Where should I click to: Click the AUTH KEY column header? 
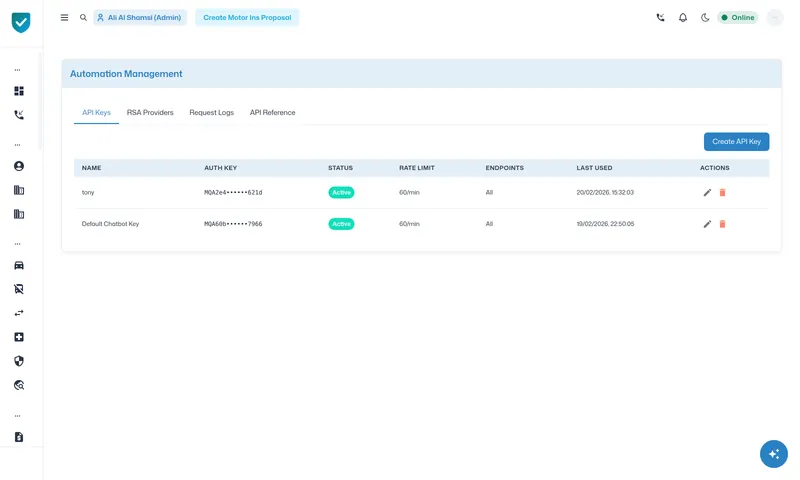click(x=220, y=168)
